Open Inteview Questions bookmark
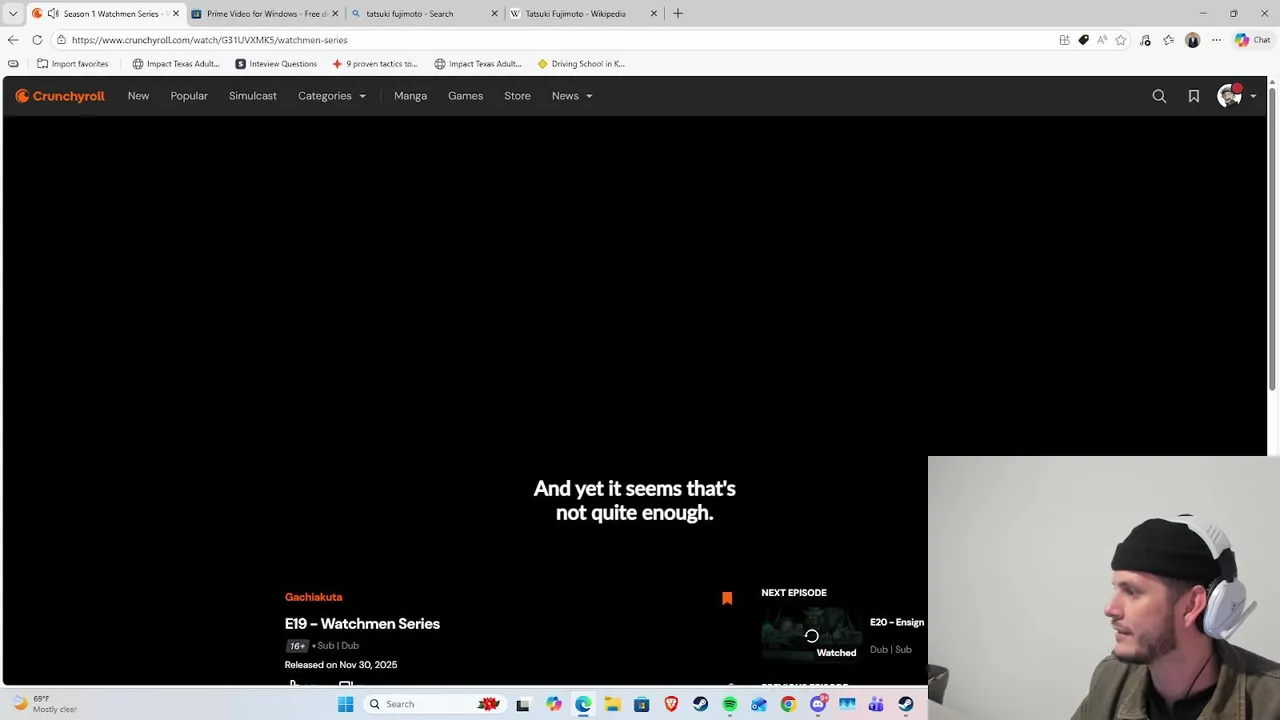 [x=276, y=64]
